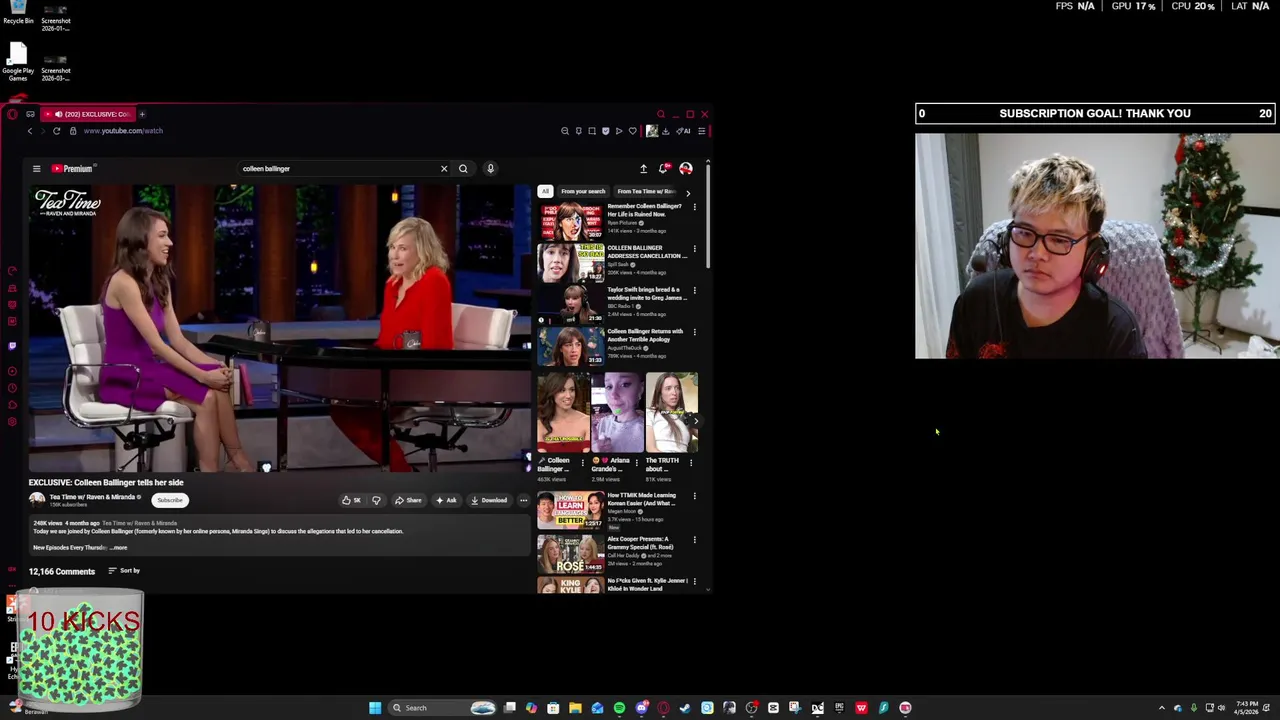1280x720 pixels.
Task: Expand description with ...more
Action: 119,548
